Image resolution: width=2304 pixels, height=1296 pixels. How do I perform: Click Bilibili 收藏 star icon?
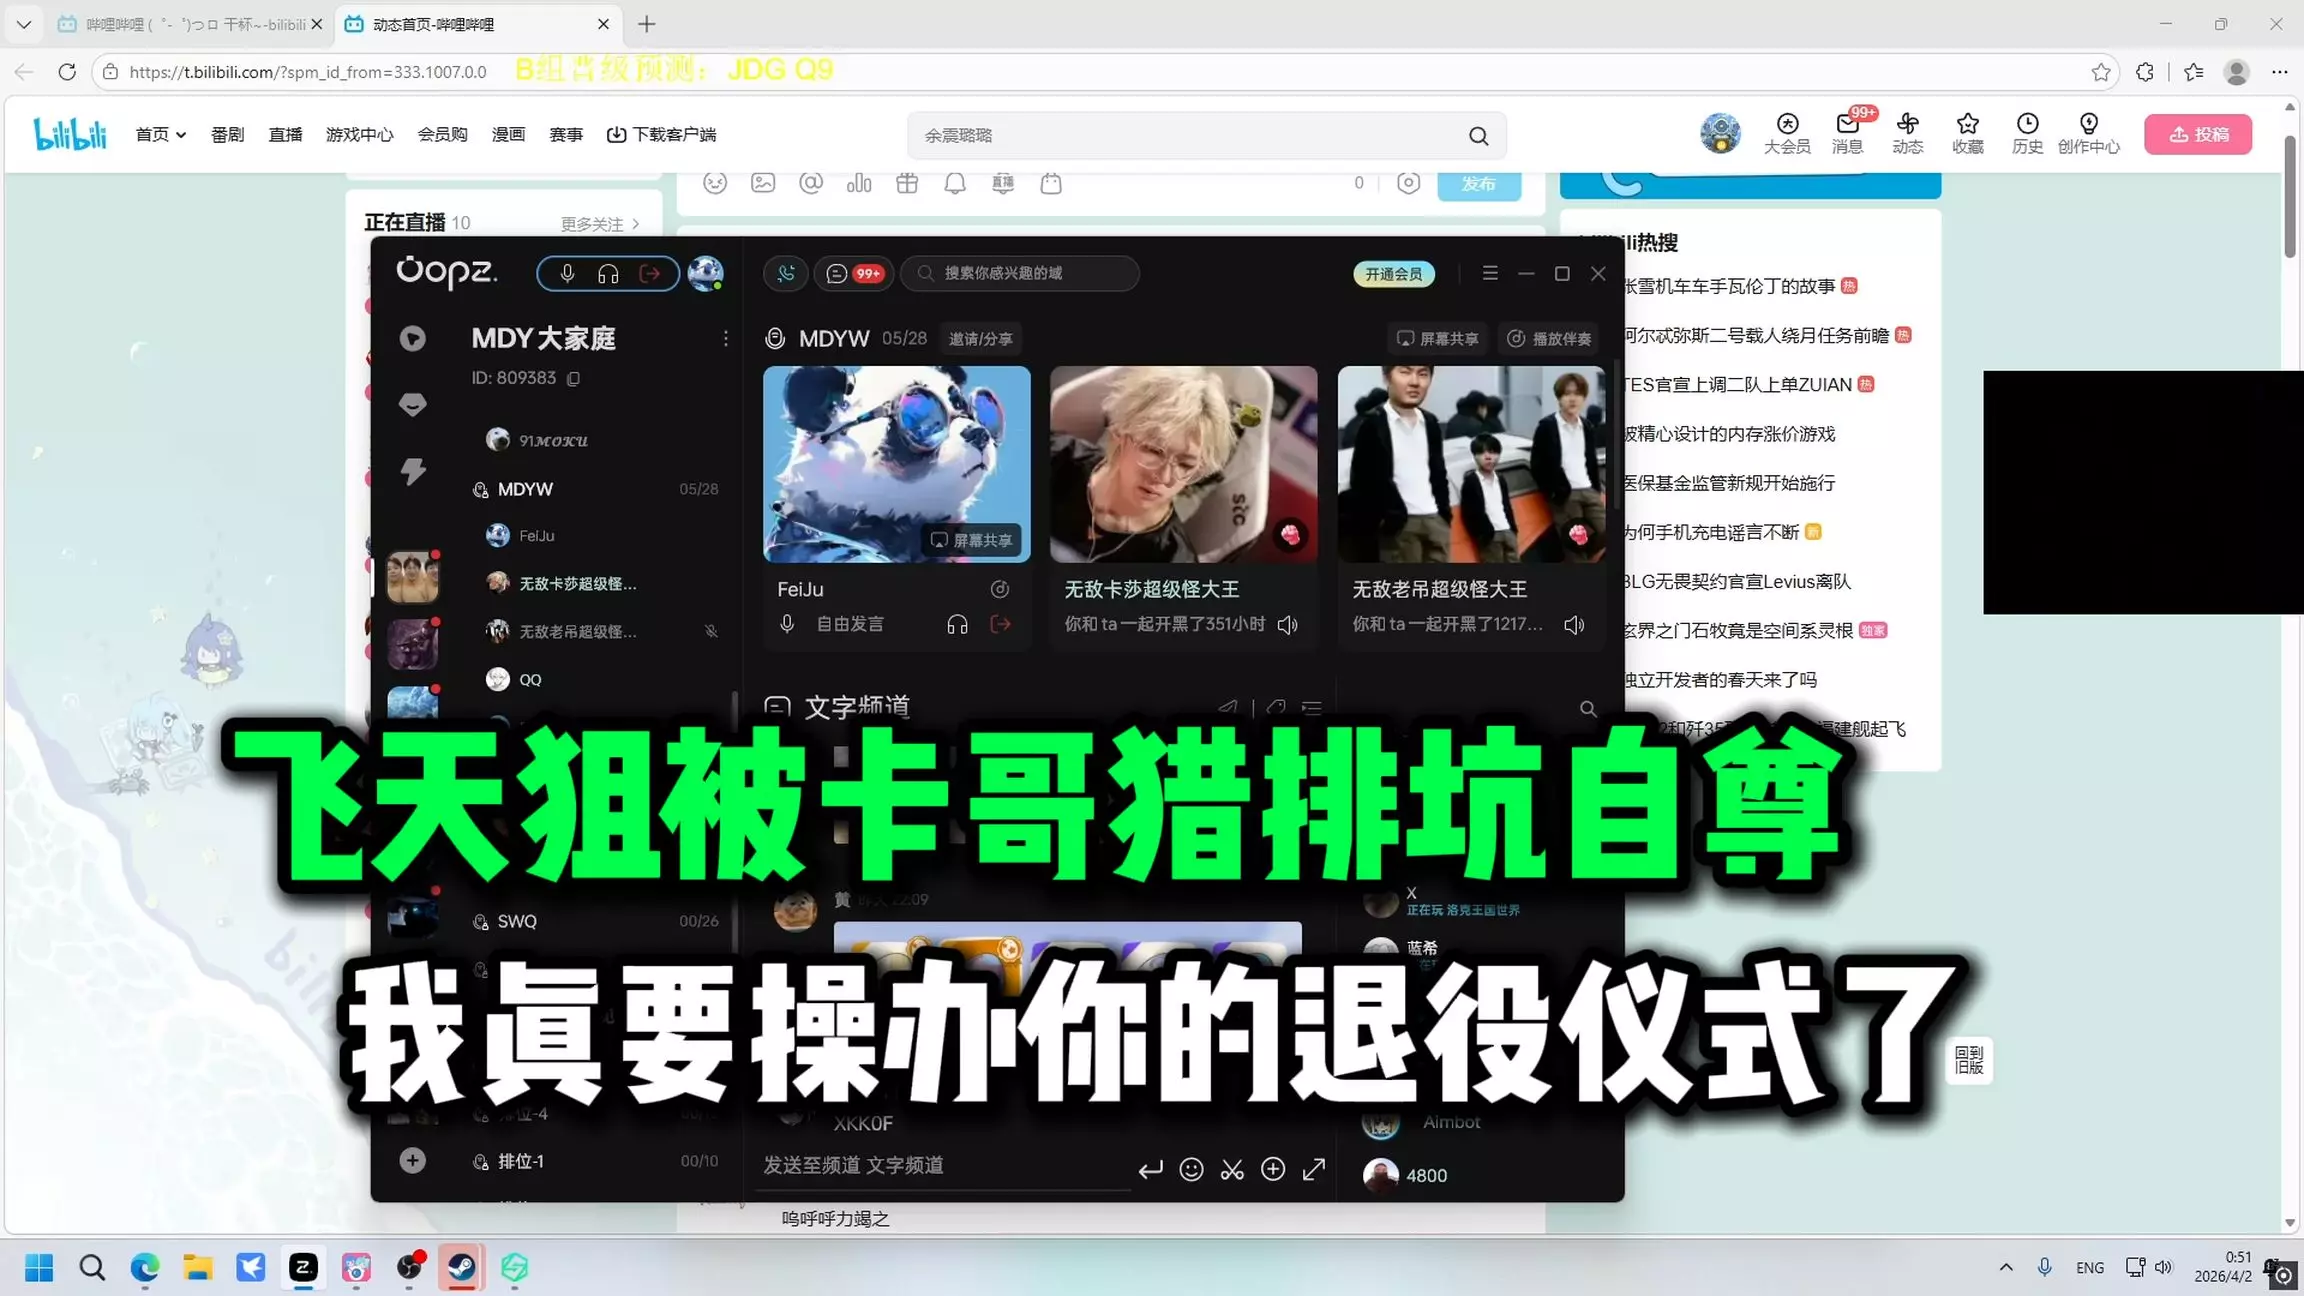(x=1967, y=124)
